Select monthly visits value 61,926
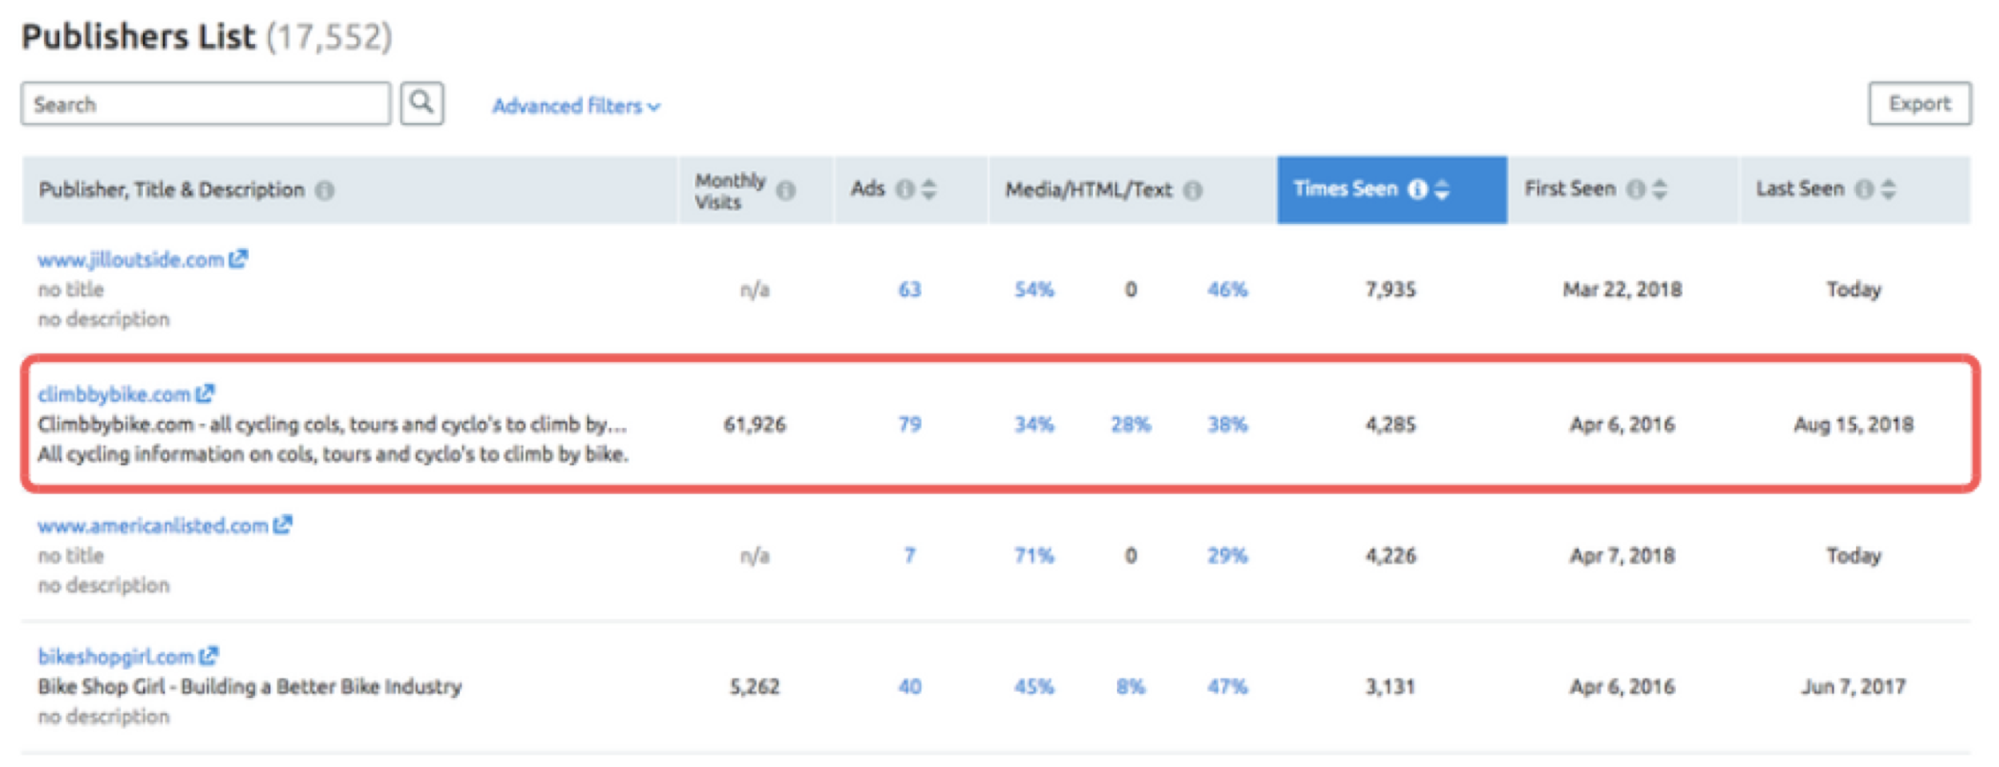 tap(755, 425)
